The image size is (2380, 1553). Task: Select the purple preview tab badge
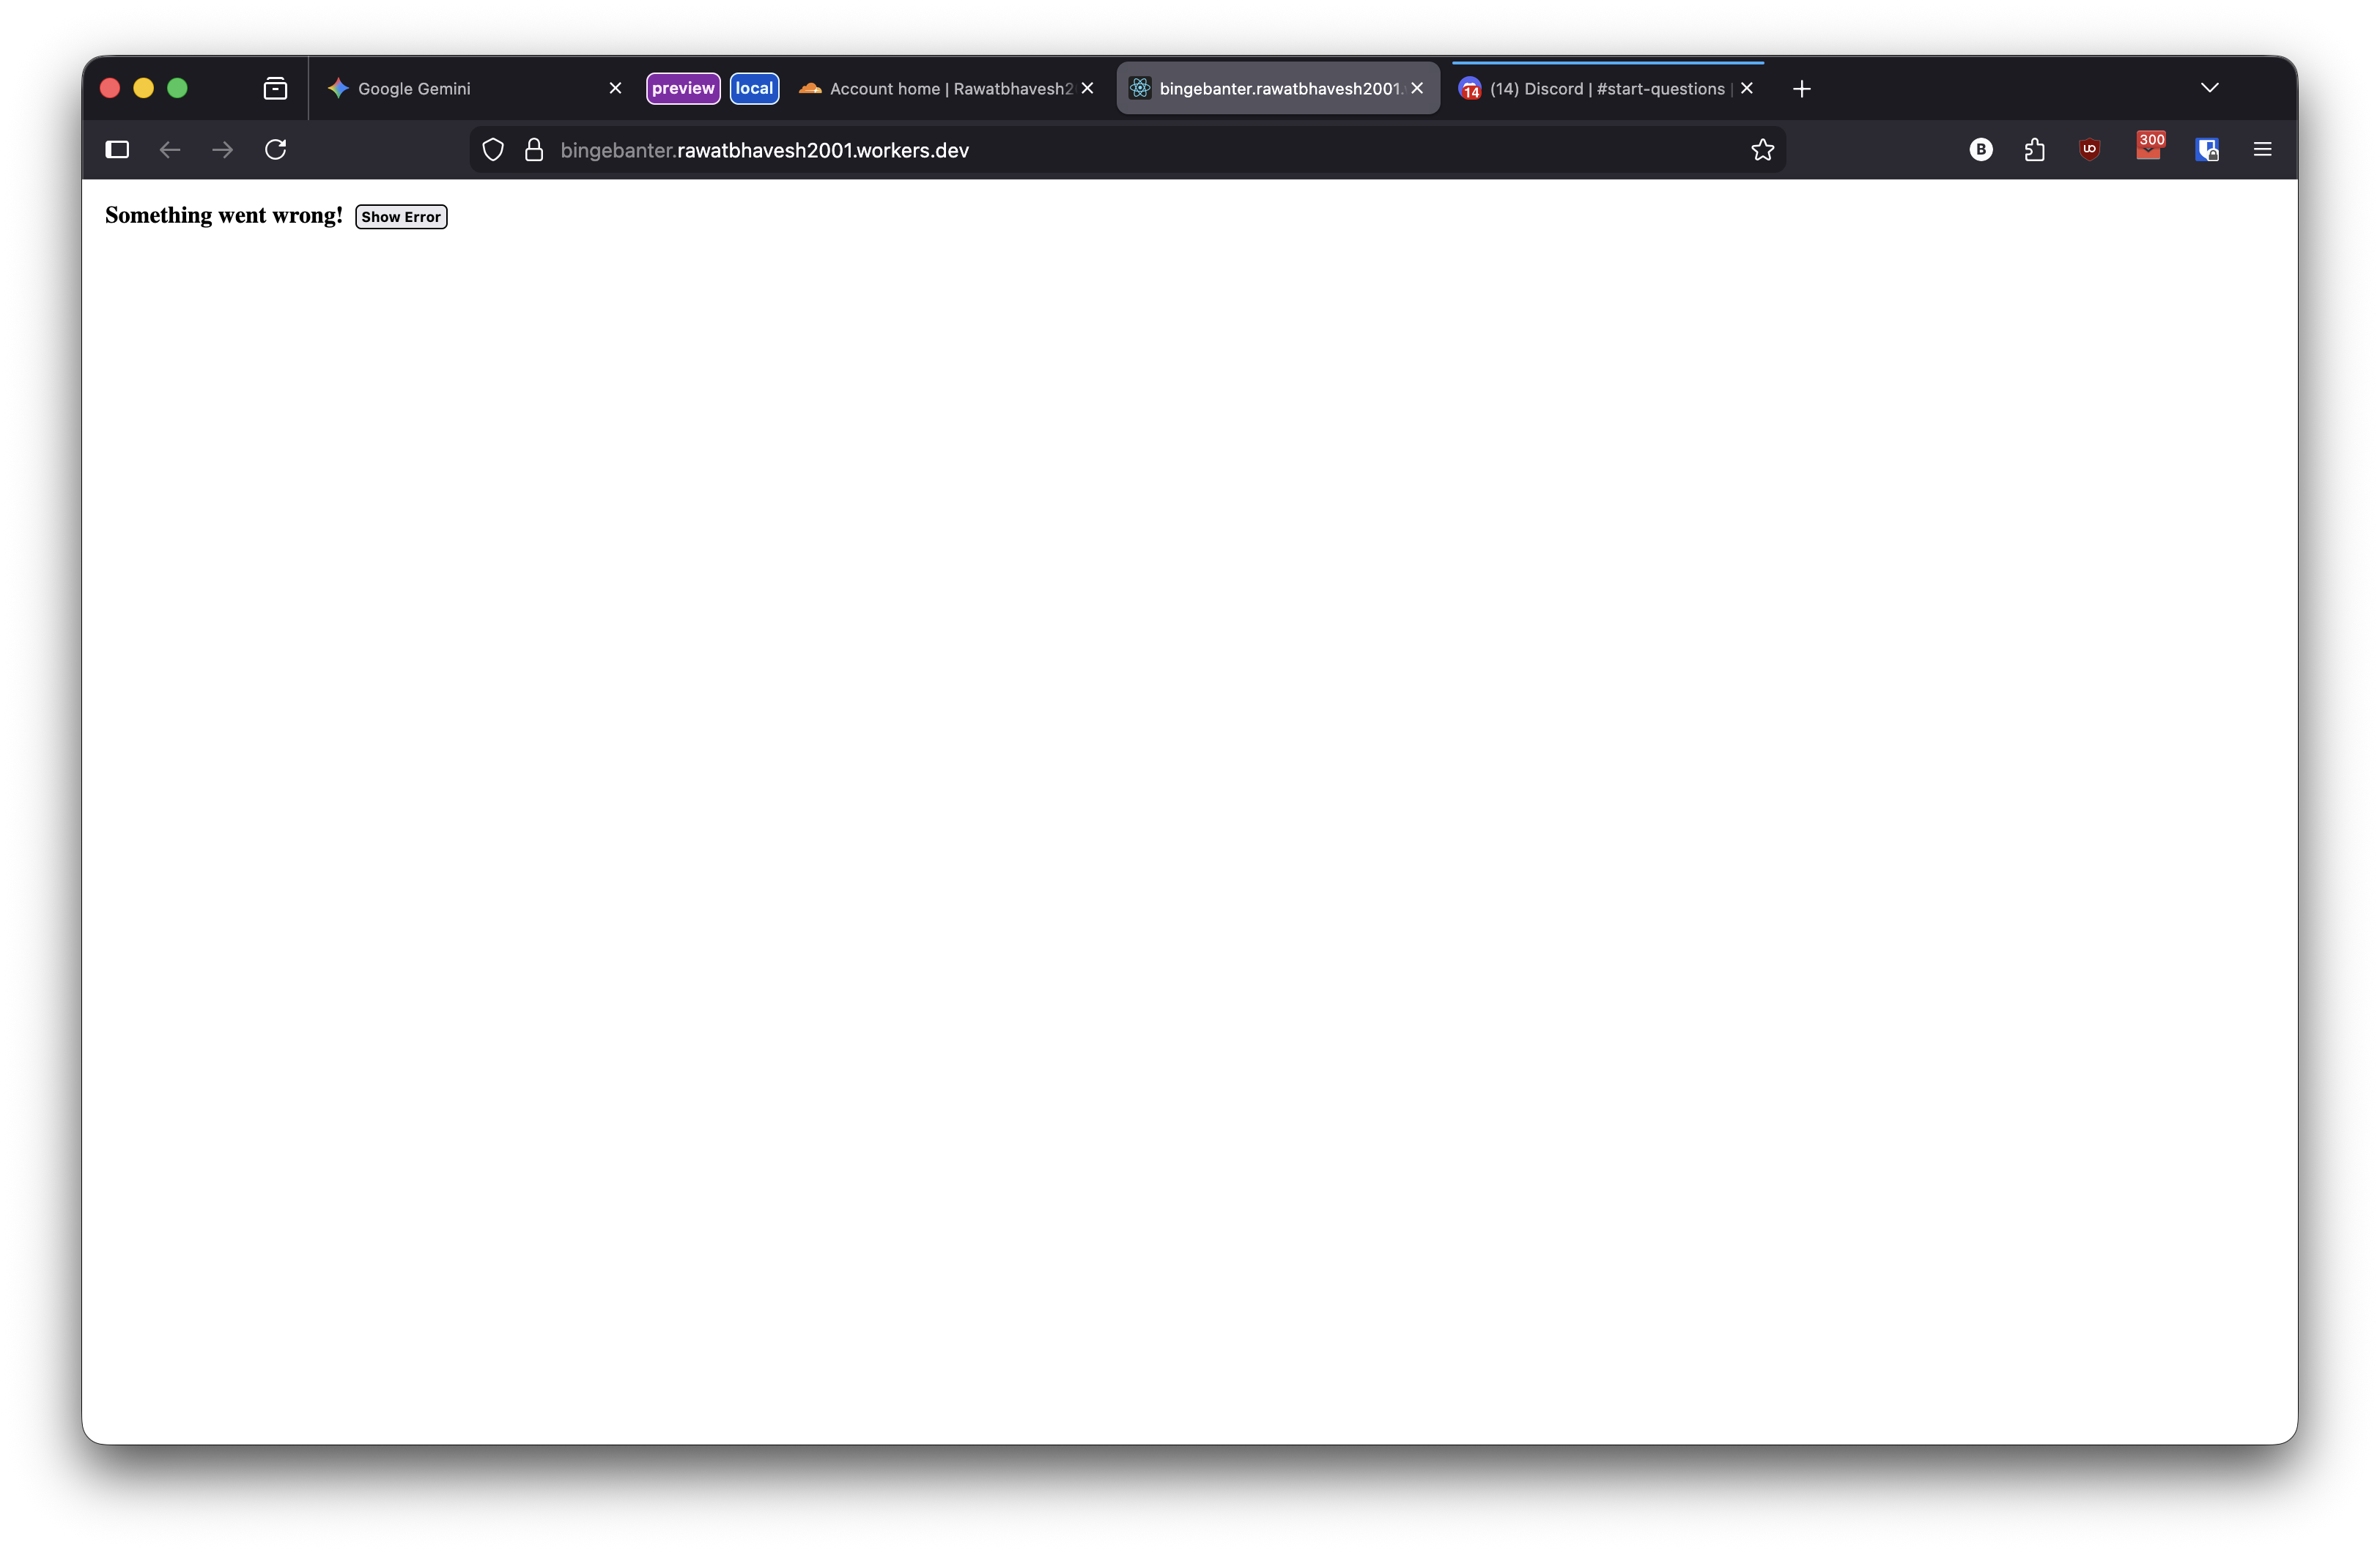pos(683,88)
